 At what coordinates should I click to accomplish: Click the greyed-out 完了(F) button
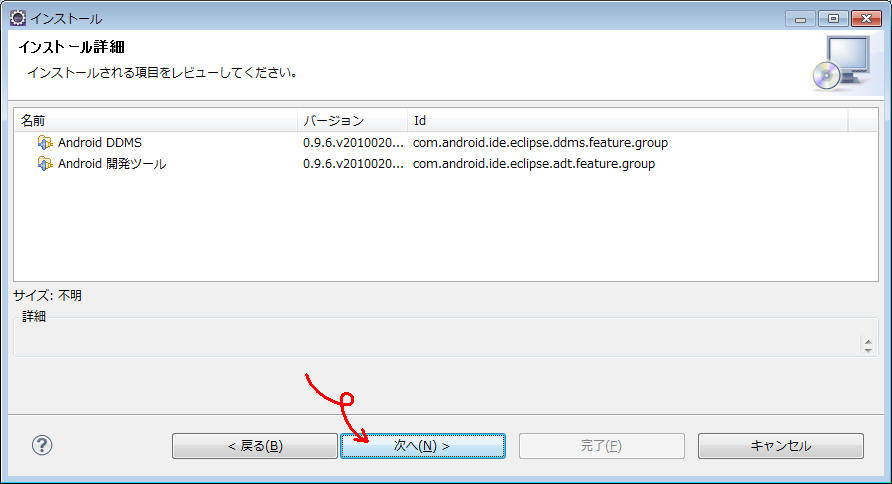(x=601, y=446)
